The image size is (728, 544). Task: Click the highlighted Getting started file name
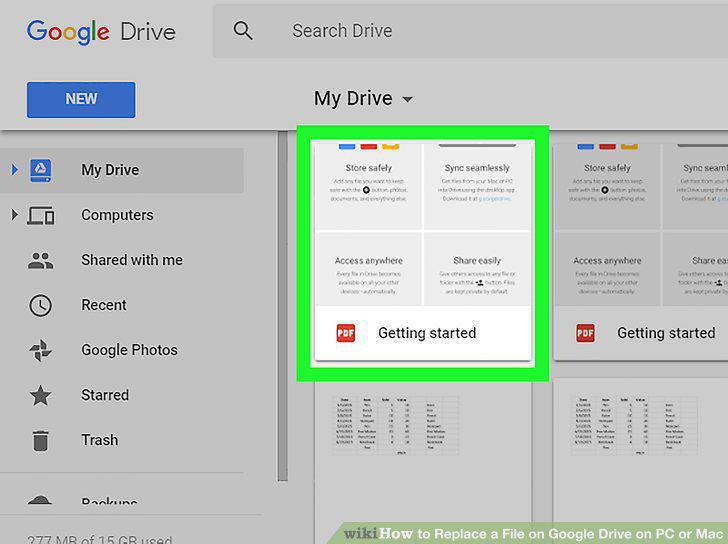pos(427,333)
